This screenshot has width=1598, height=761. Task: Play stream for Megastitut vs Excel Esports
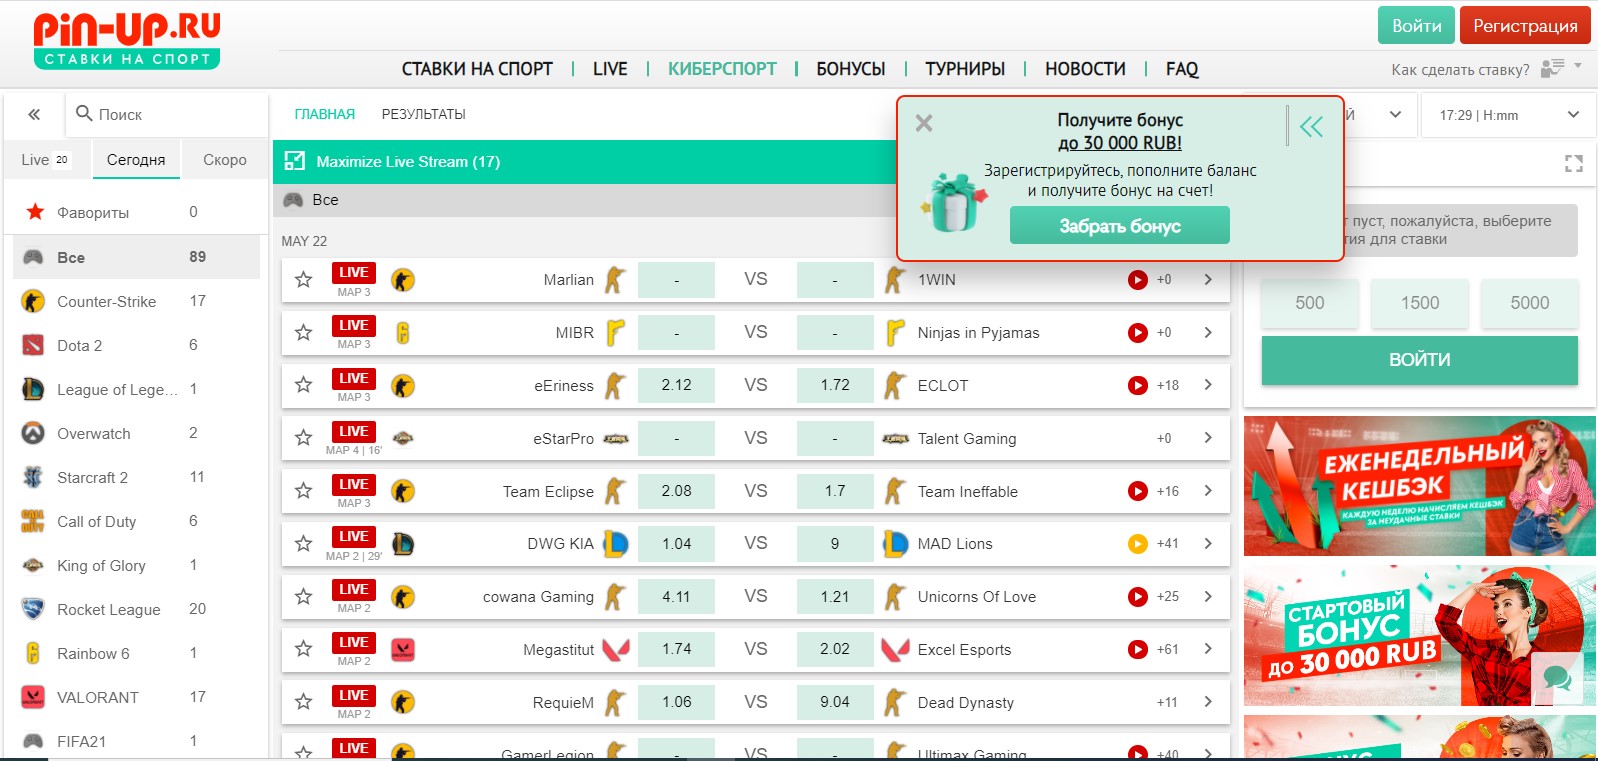point(1138,649)
